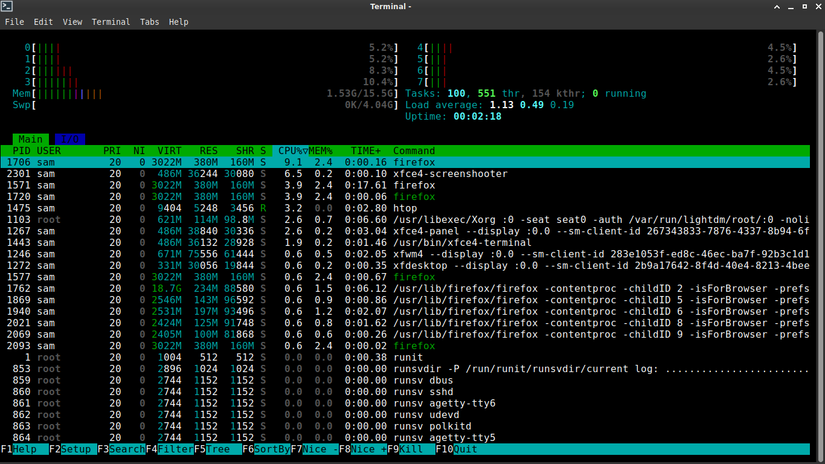Click the F1 Help button

coord(24,450)
